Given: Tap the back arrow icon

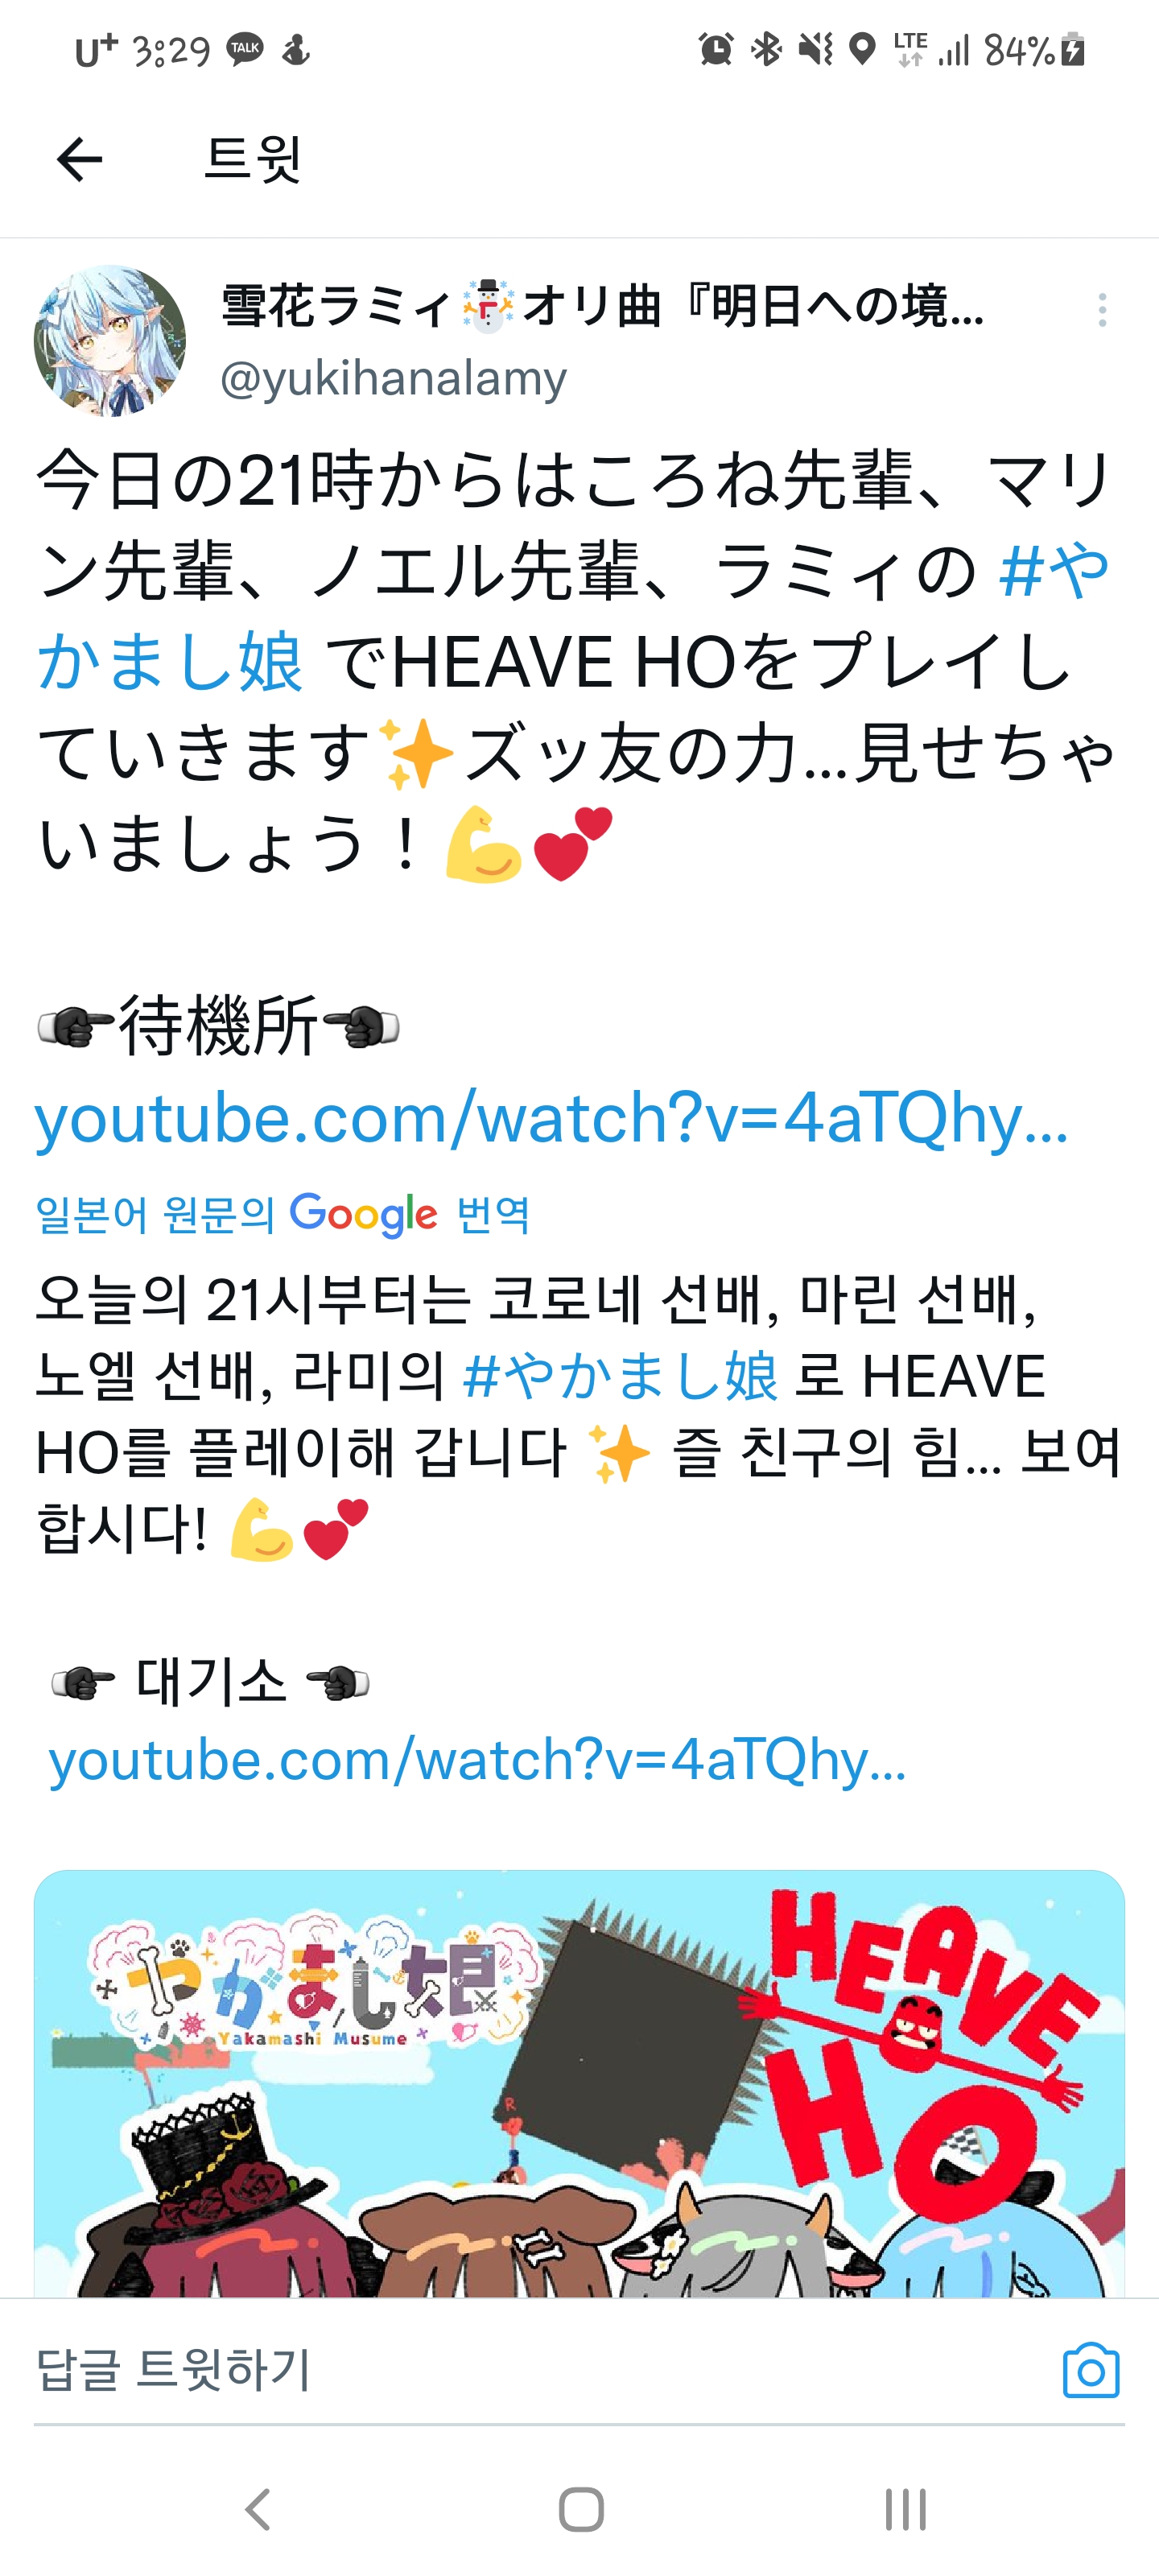Looking at the screenshot, I should point(80,159).
